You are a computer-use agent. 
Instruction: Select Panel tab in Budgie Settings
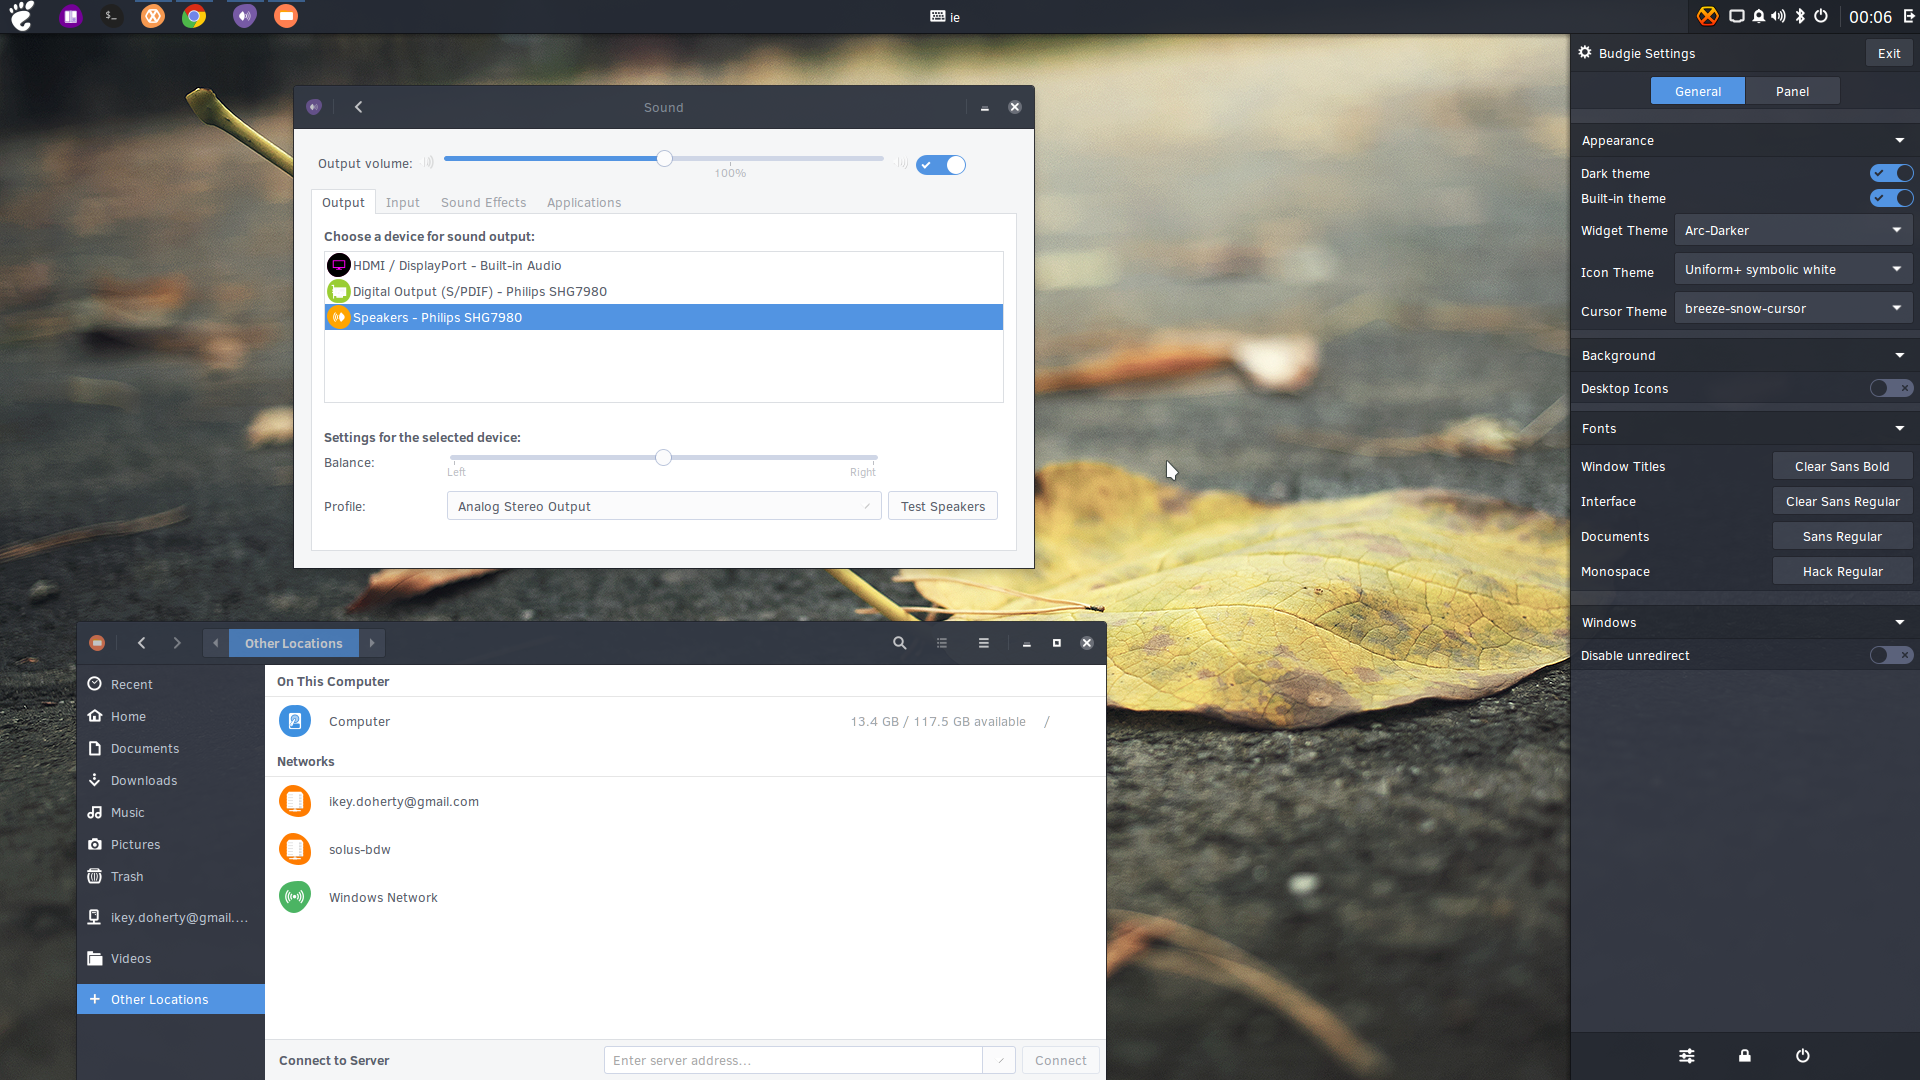click(x=1792, y=91)
